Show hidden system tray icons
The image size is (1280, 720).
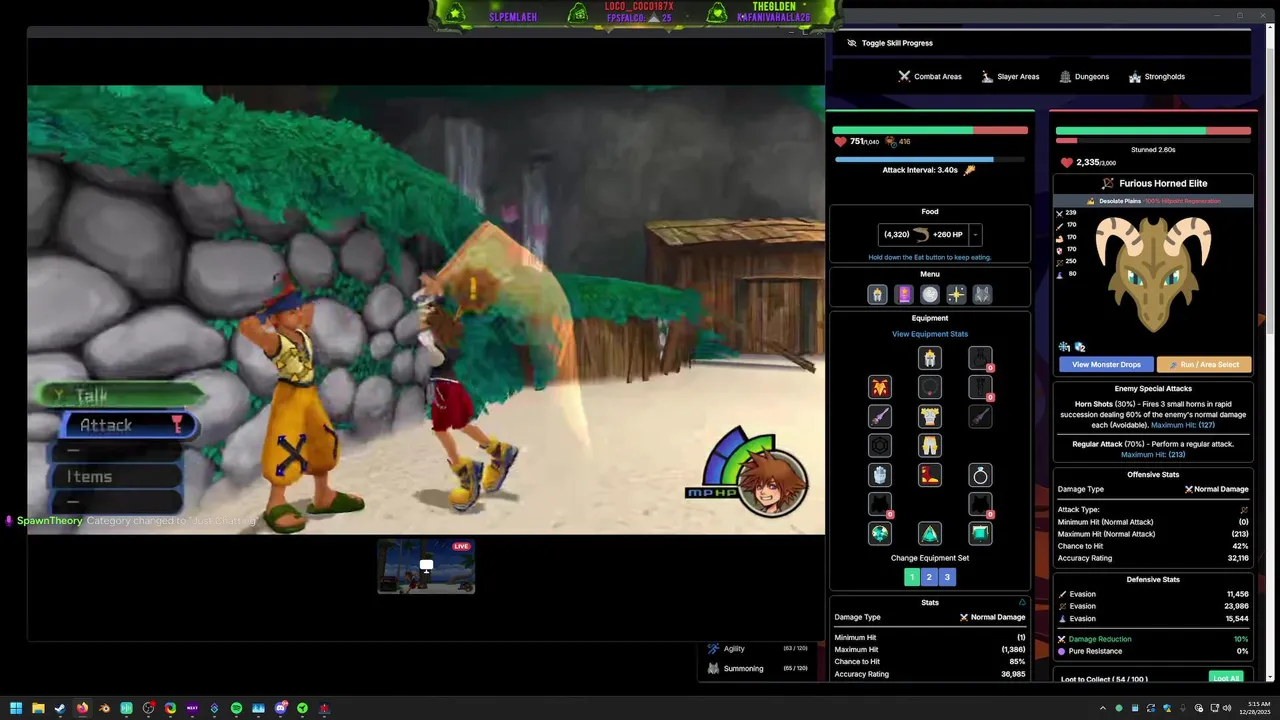(1103, 708)
